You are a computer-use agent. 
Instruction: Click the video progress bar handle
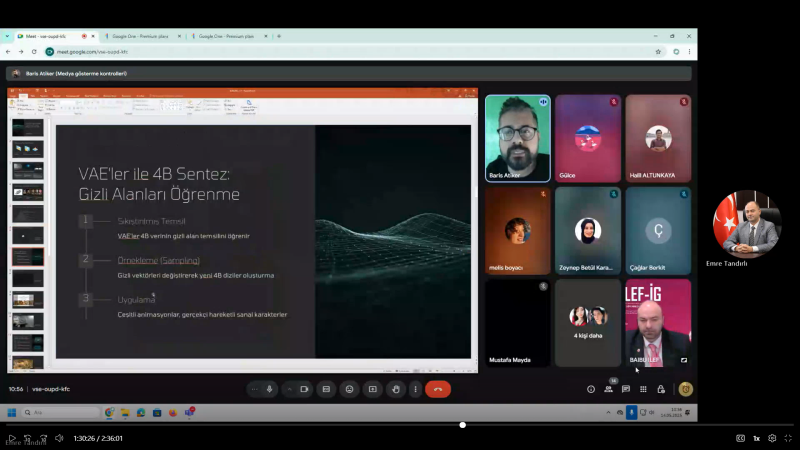[462, 425]
